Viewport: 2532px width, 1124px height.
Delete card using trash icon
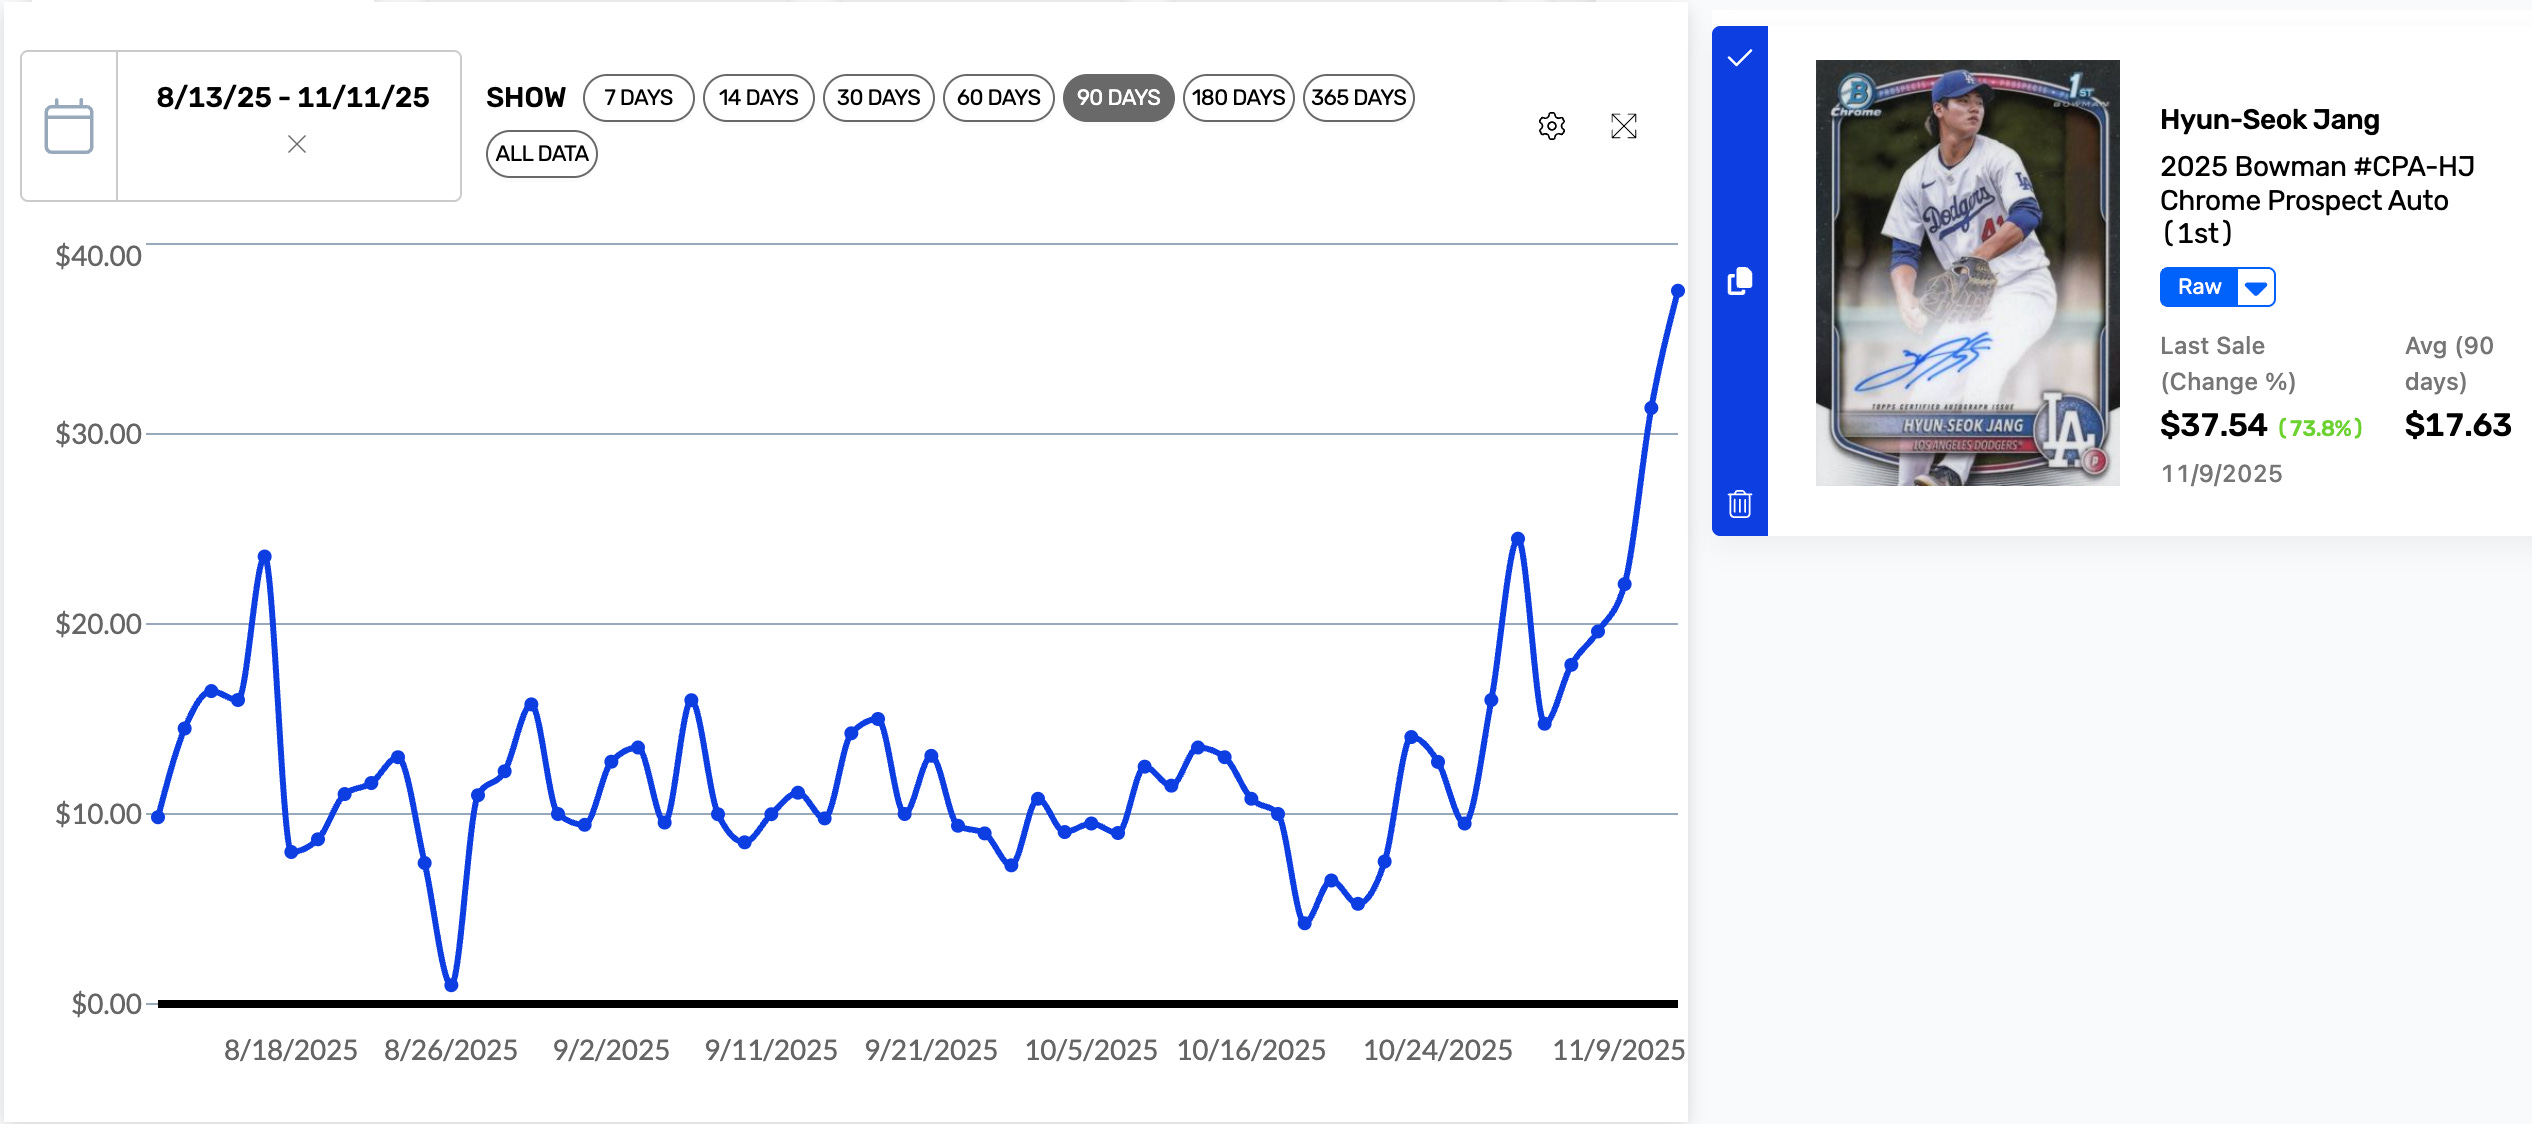pyautogui.click(x=1740, y=503)
